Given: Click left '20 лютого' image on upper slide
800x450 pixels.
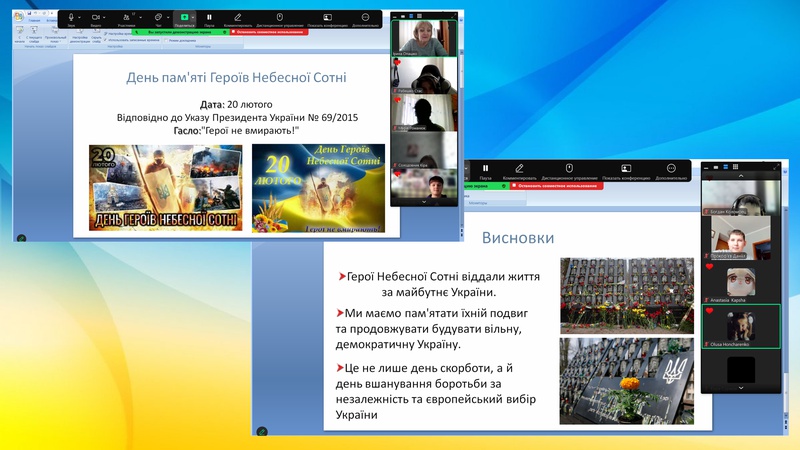Looking at the screenshot, I should point(165,187).
